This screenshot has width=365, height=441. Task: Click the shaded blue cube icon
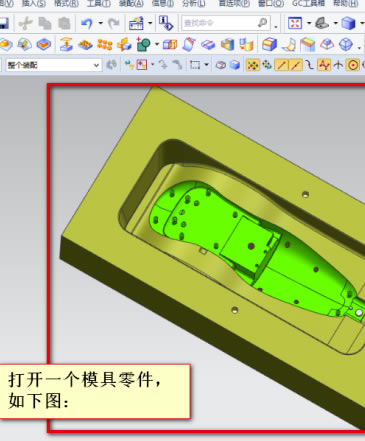click(x=349, y=23)
